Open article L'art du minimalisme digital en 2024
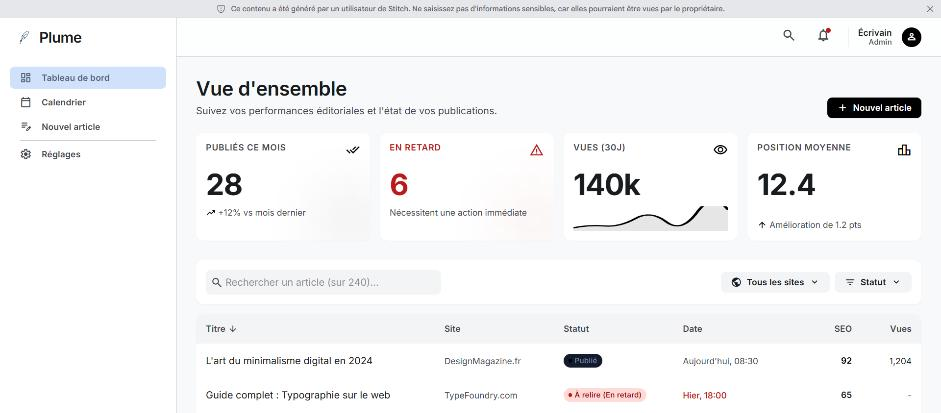The image size is (941, 413). point(289,361)
